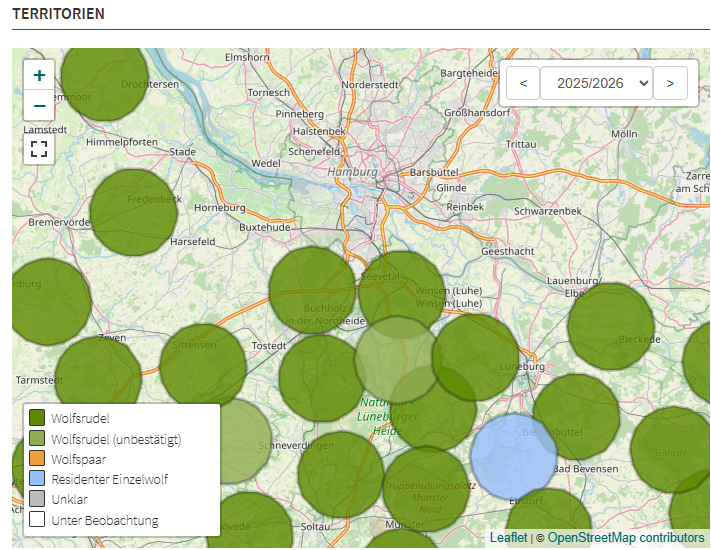Go to the previous monitoring year

523,83
